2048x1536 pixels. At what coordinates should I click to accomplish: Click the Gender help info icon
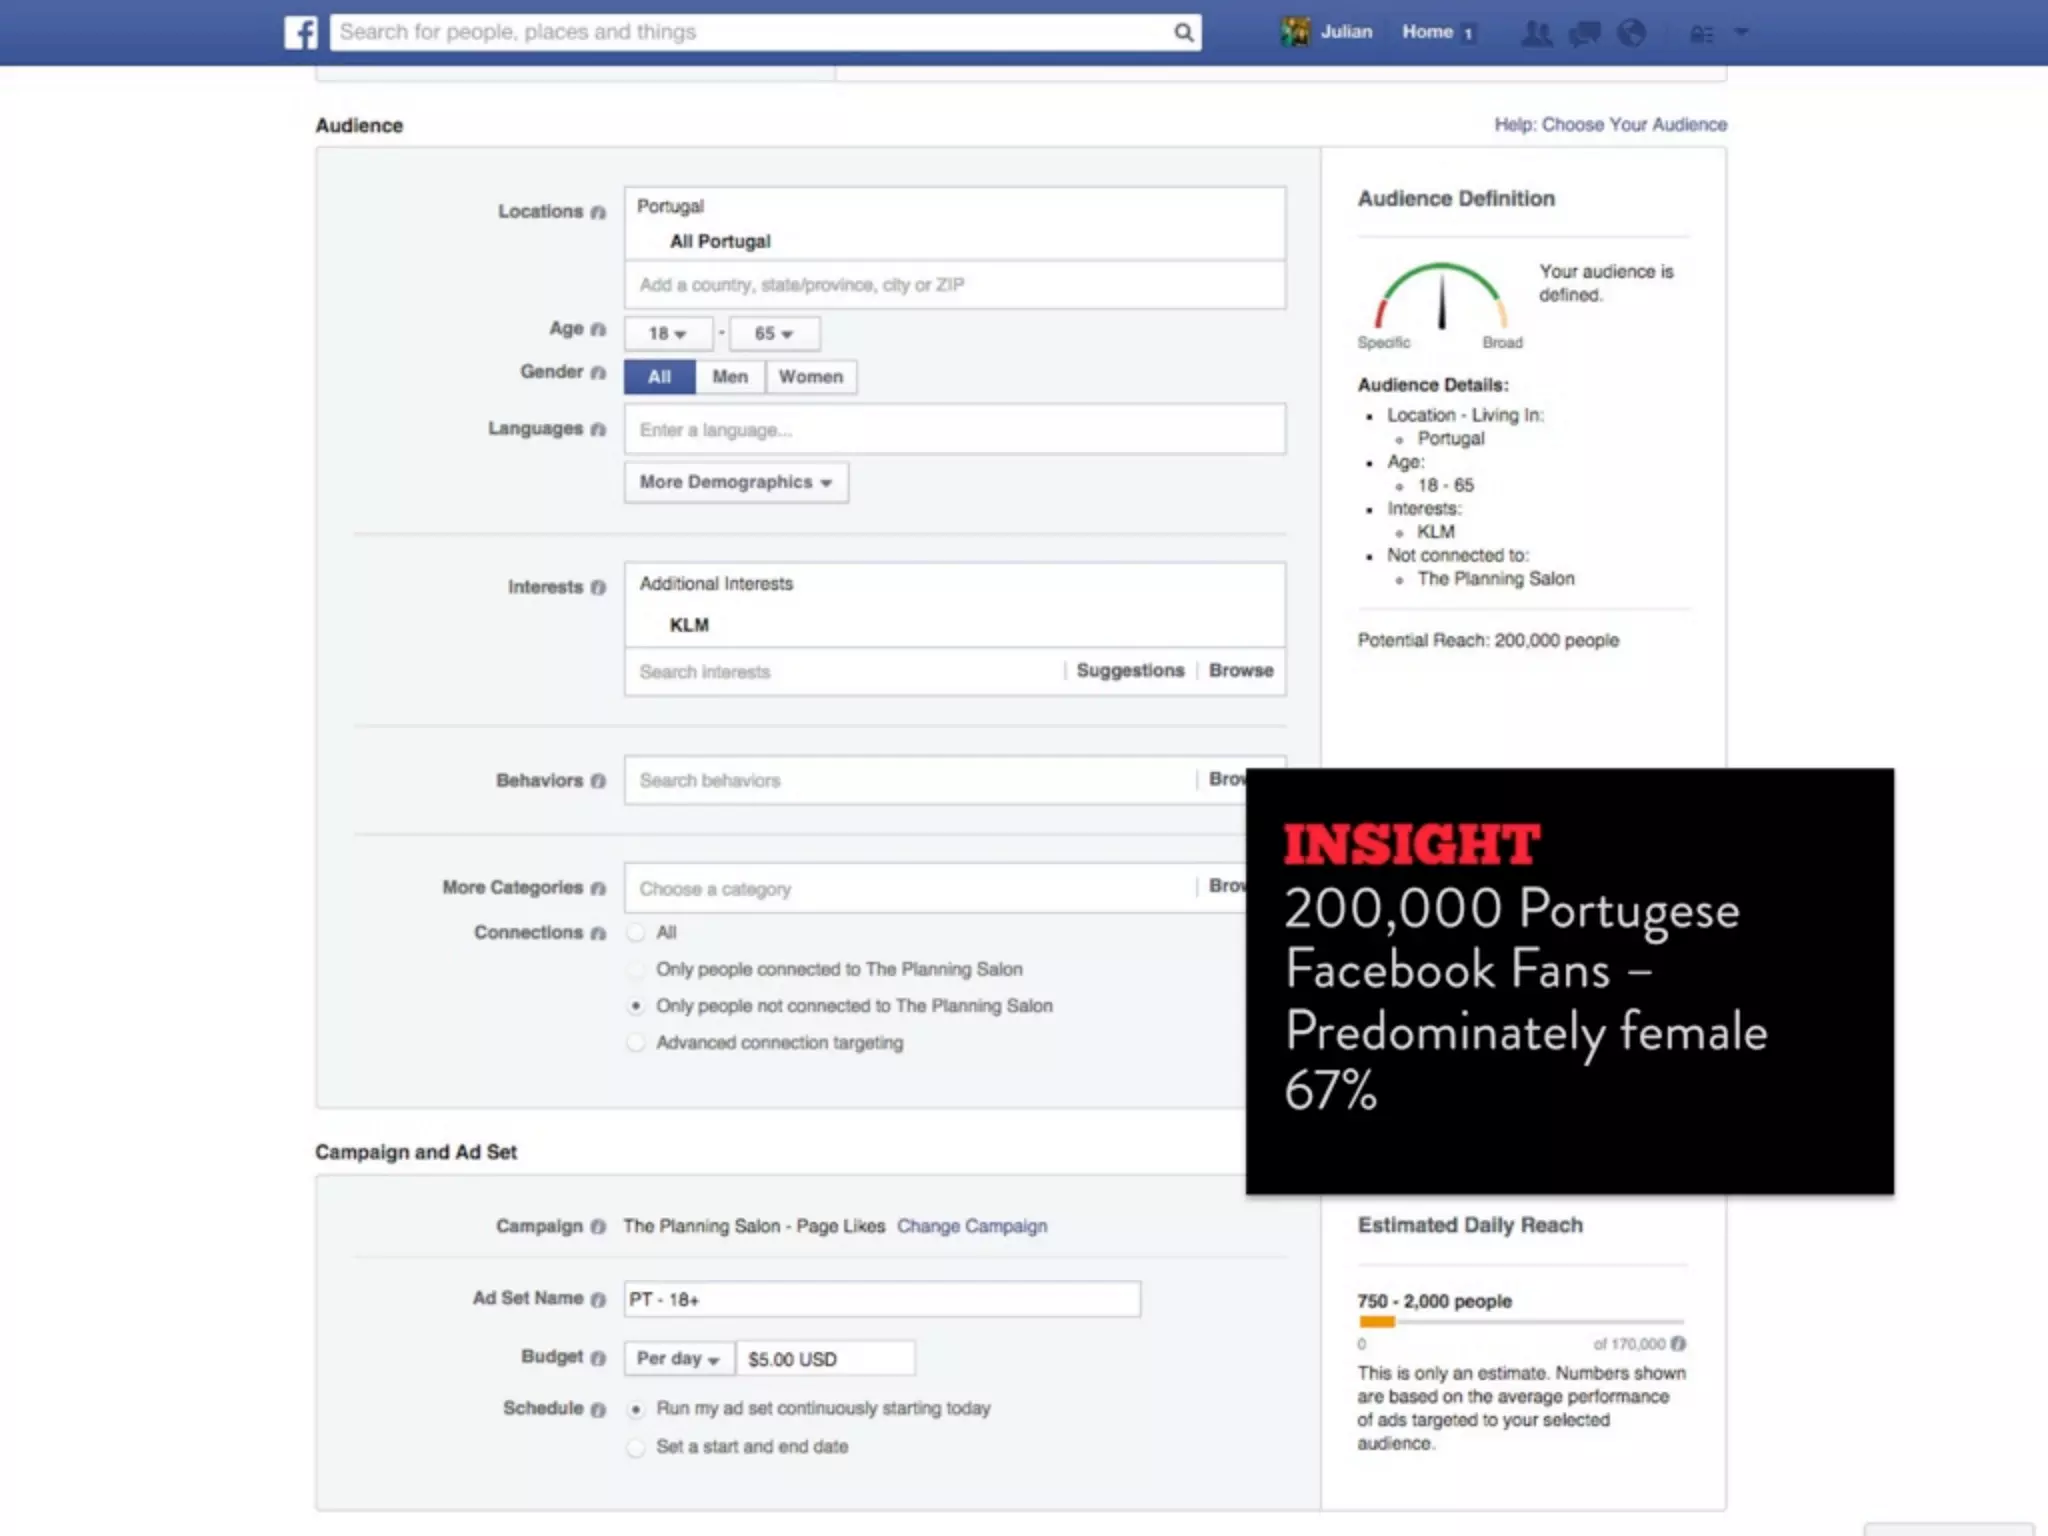click(598, 372)
